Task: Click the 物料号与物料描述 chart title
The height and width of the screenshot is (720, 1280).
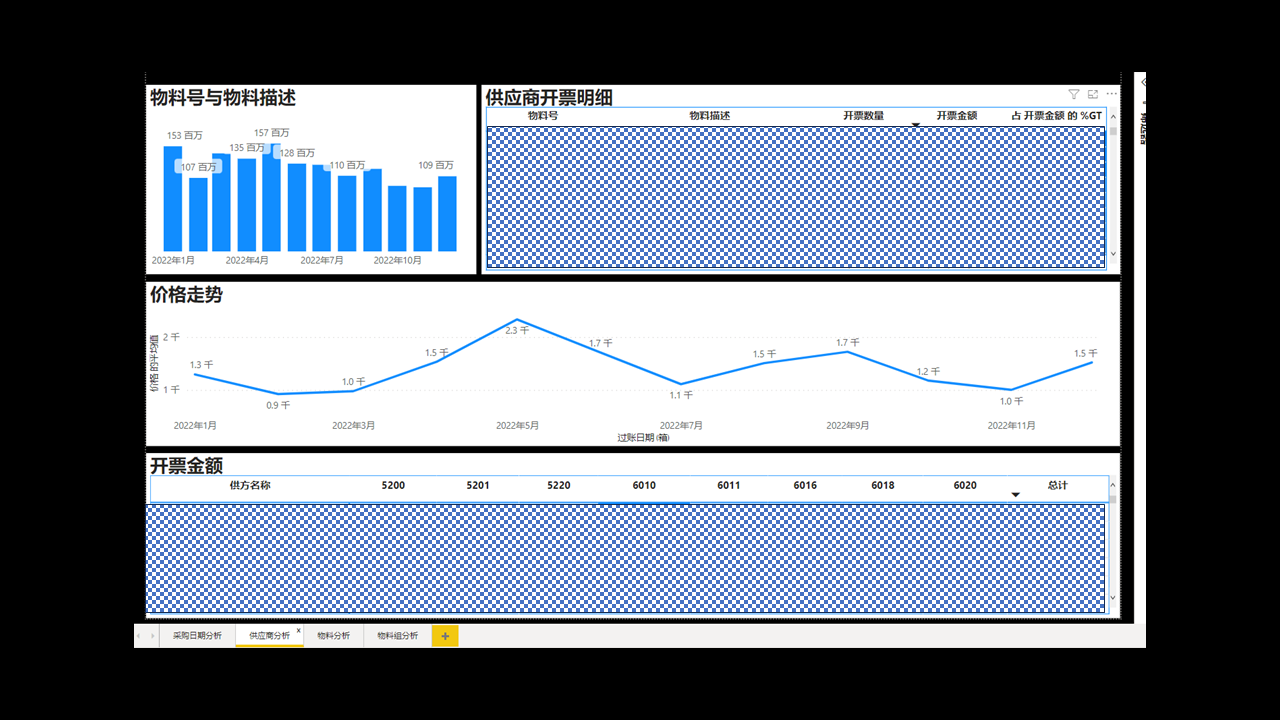Action: [x=222, y=98]
